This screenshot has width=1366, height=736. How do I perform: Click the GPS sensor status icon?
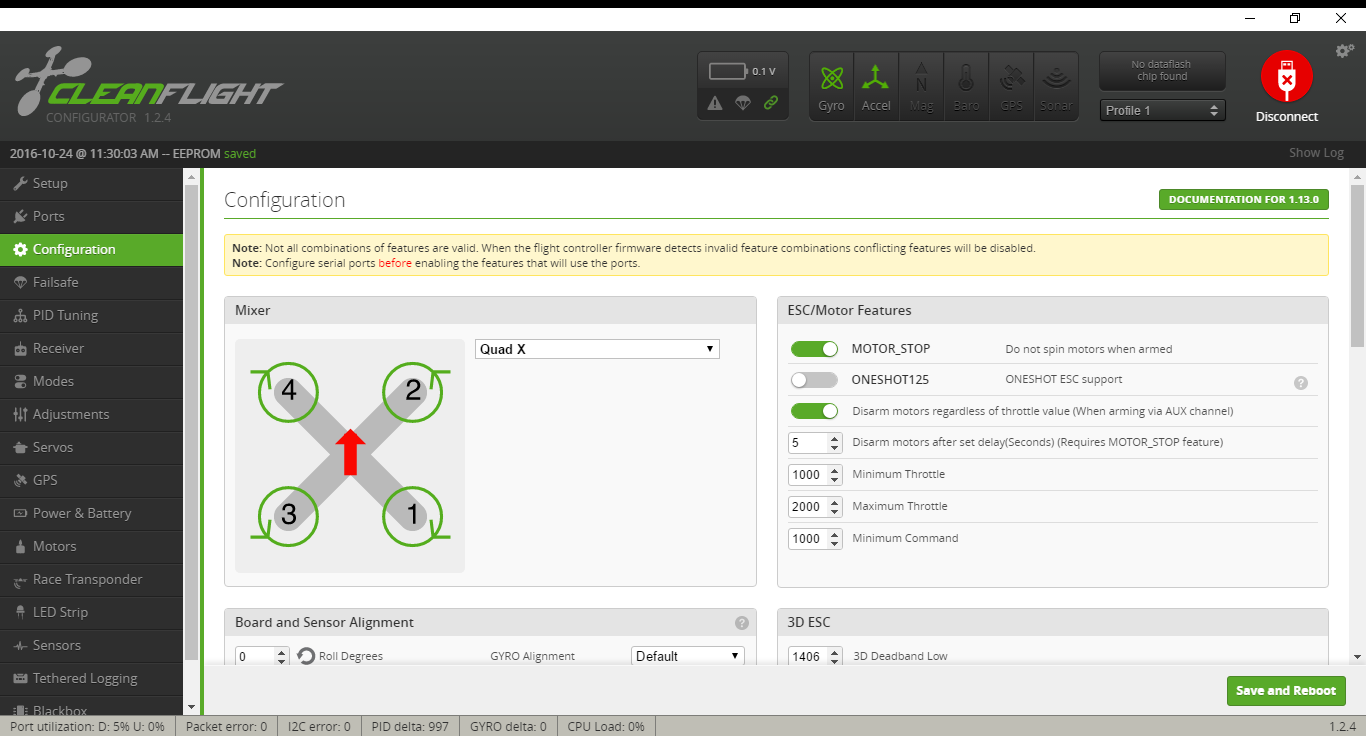pyautogui.click(x=1011, y=86)
